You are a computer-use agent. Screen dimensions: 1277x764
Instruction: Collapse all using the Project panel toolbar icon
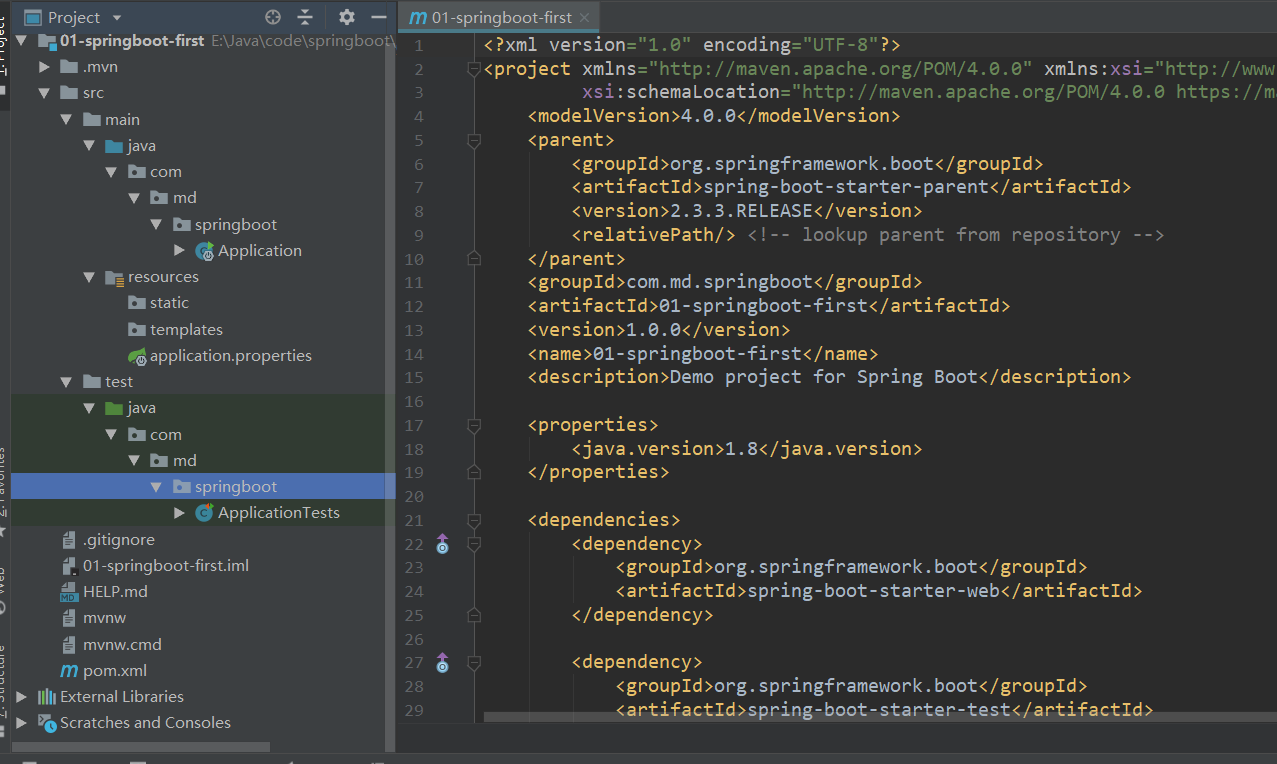click(x=305, y=17)
